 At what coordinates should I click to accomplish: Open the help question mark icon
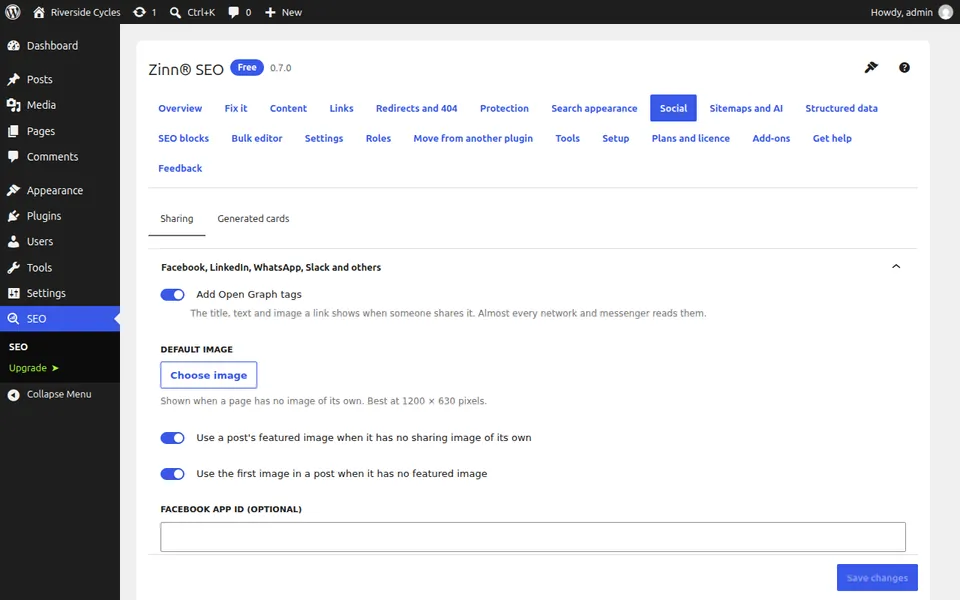pyautogui.click(x=904, y=67)
